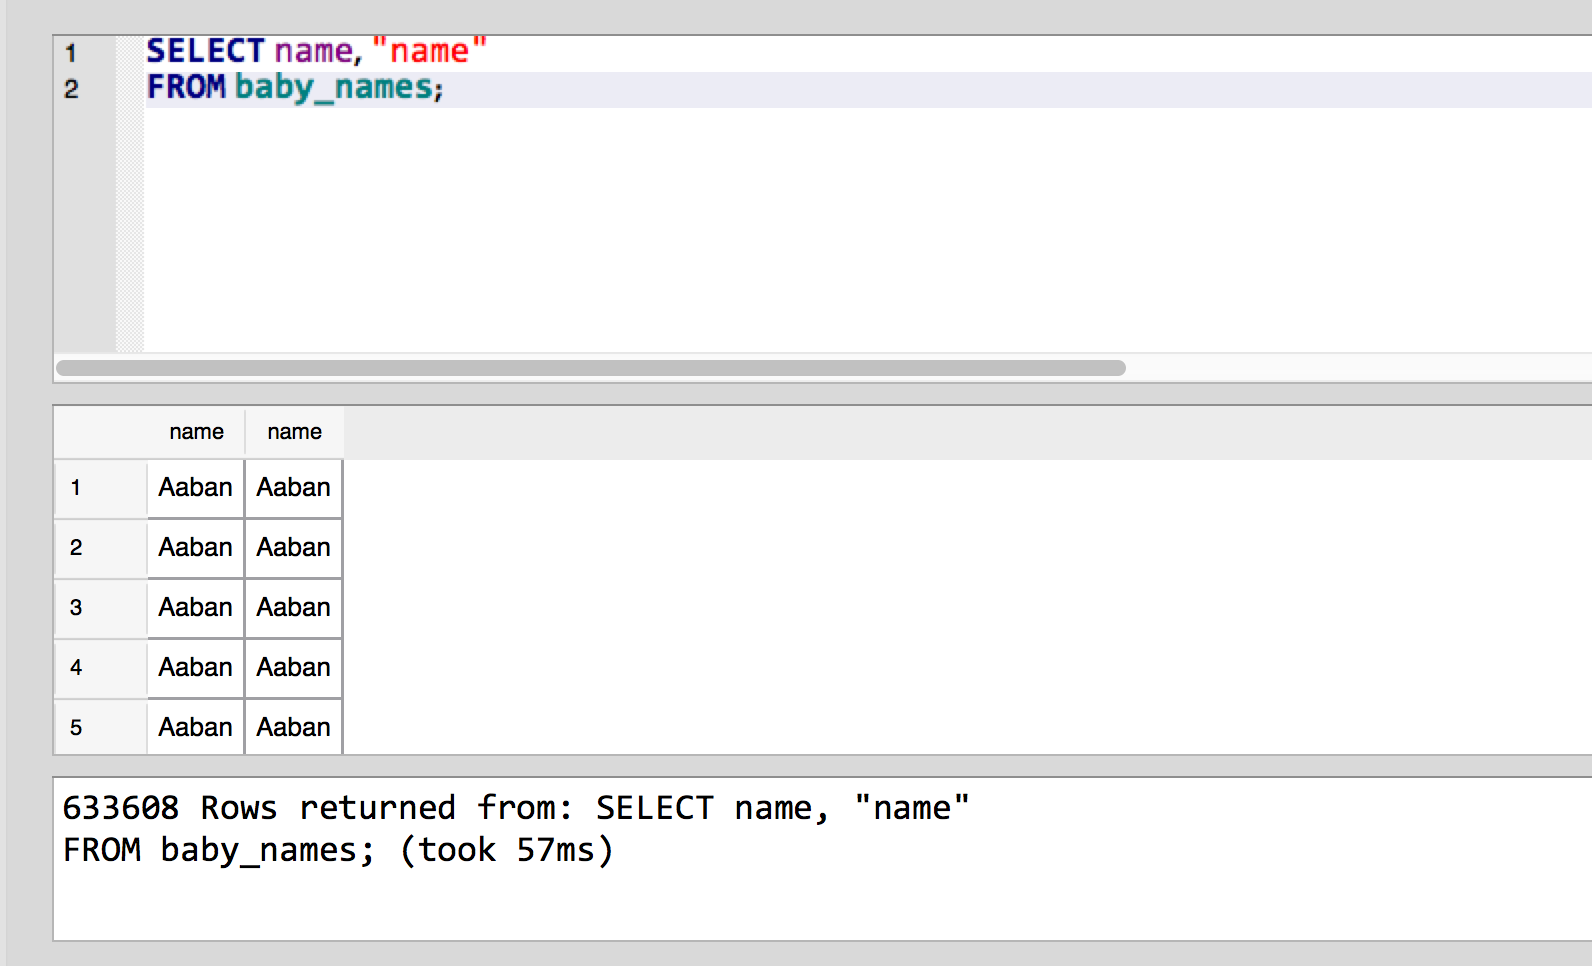Viewport: 1592px width, 966px height.
Task: Select line number 1 in the editor gutter
Action: (x=71, y=53)
